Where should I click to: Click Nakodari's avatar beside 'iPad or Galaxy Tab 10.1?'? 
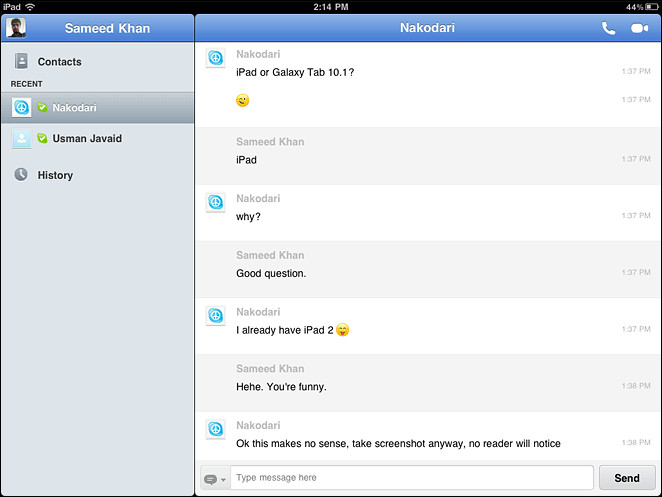coord(215,58)
